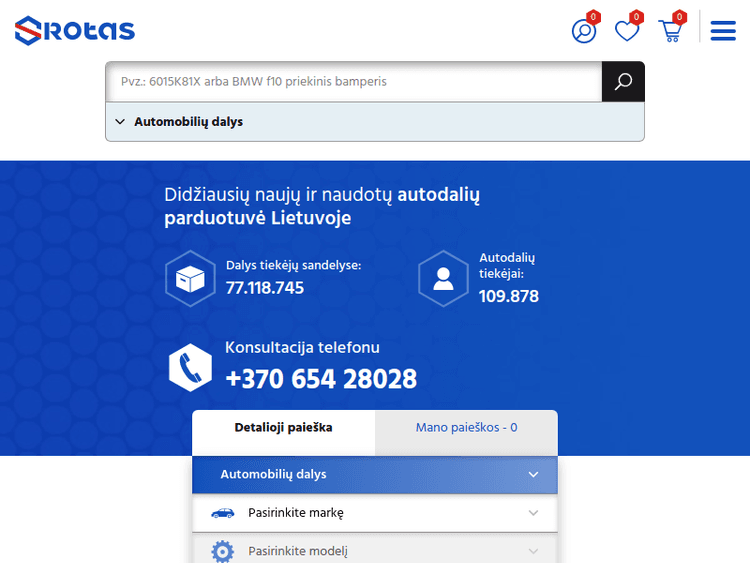Click the phone handset hexagon icon
750x563 pixels.
[190, 367]
